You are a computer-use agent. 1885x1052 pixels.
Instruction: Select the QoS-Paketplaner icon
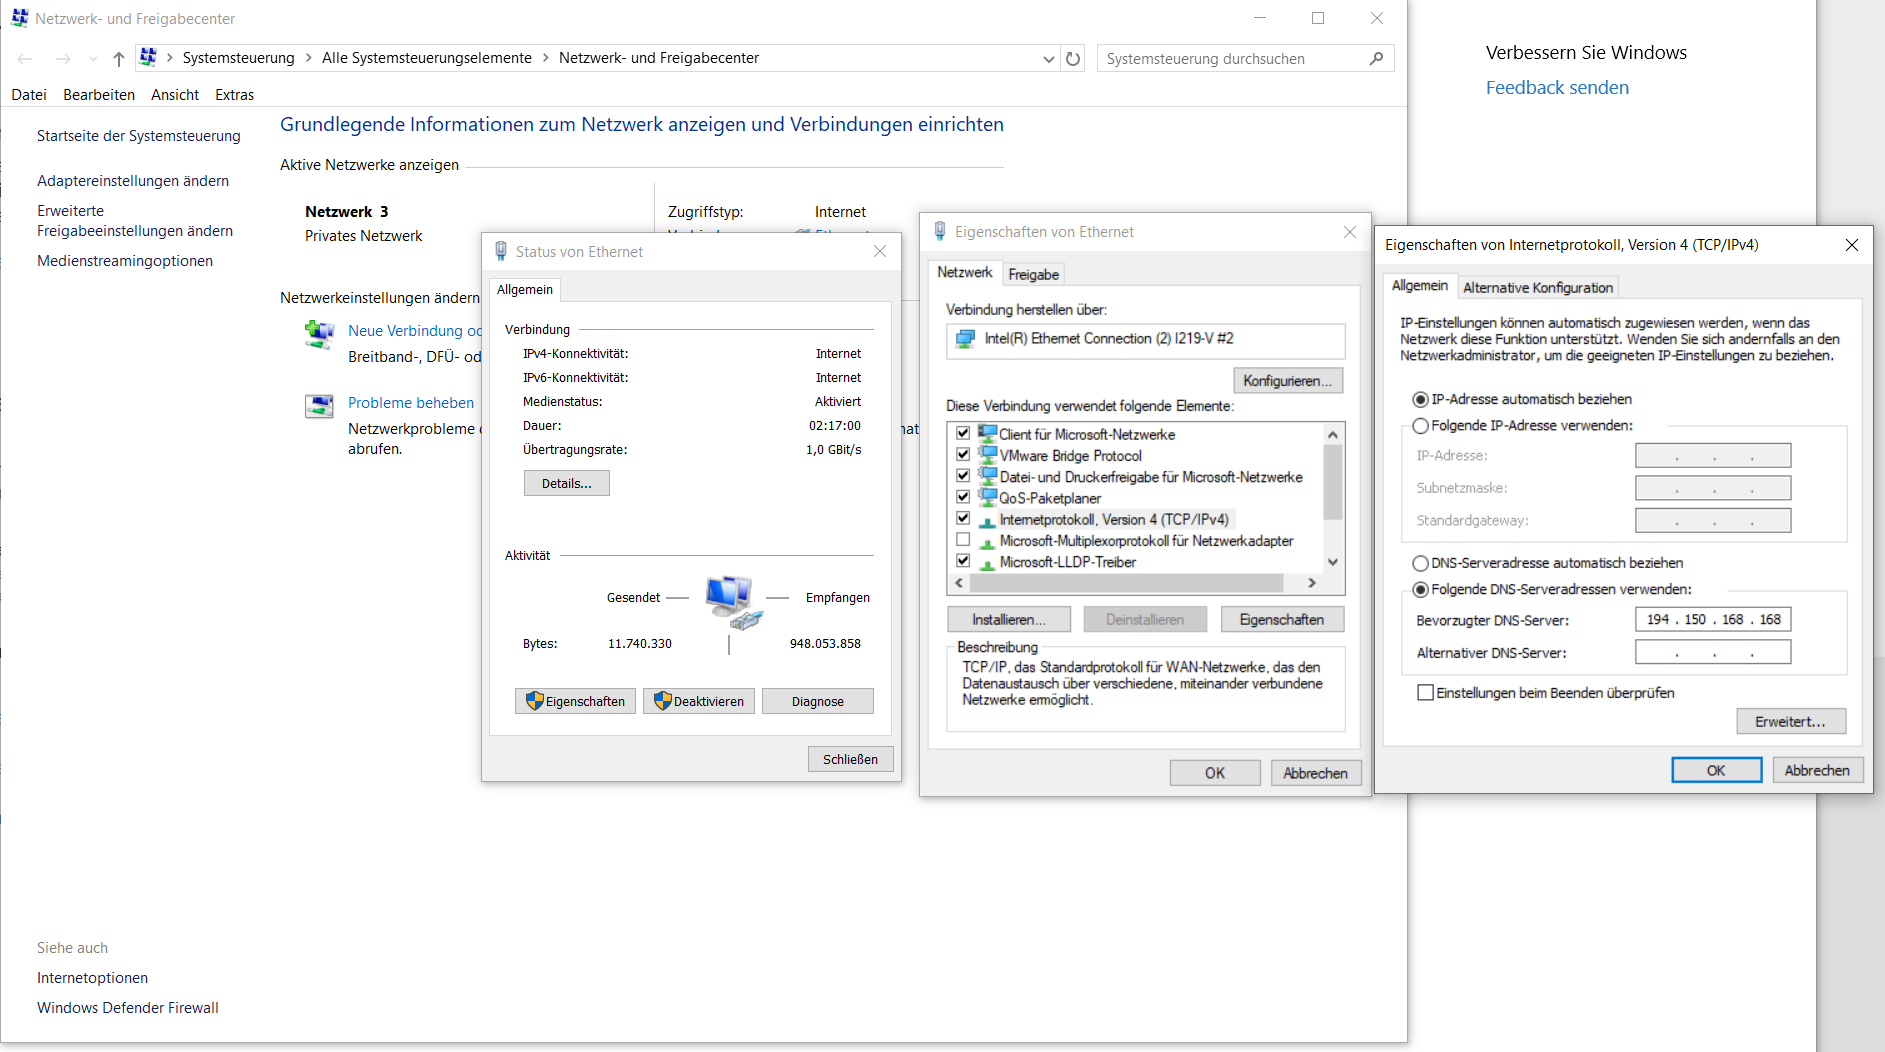pyautogui.click(x=987, y=497)
